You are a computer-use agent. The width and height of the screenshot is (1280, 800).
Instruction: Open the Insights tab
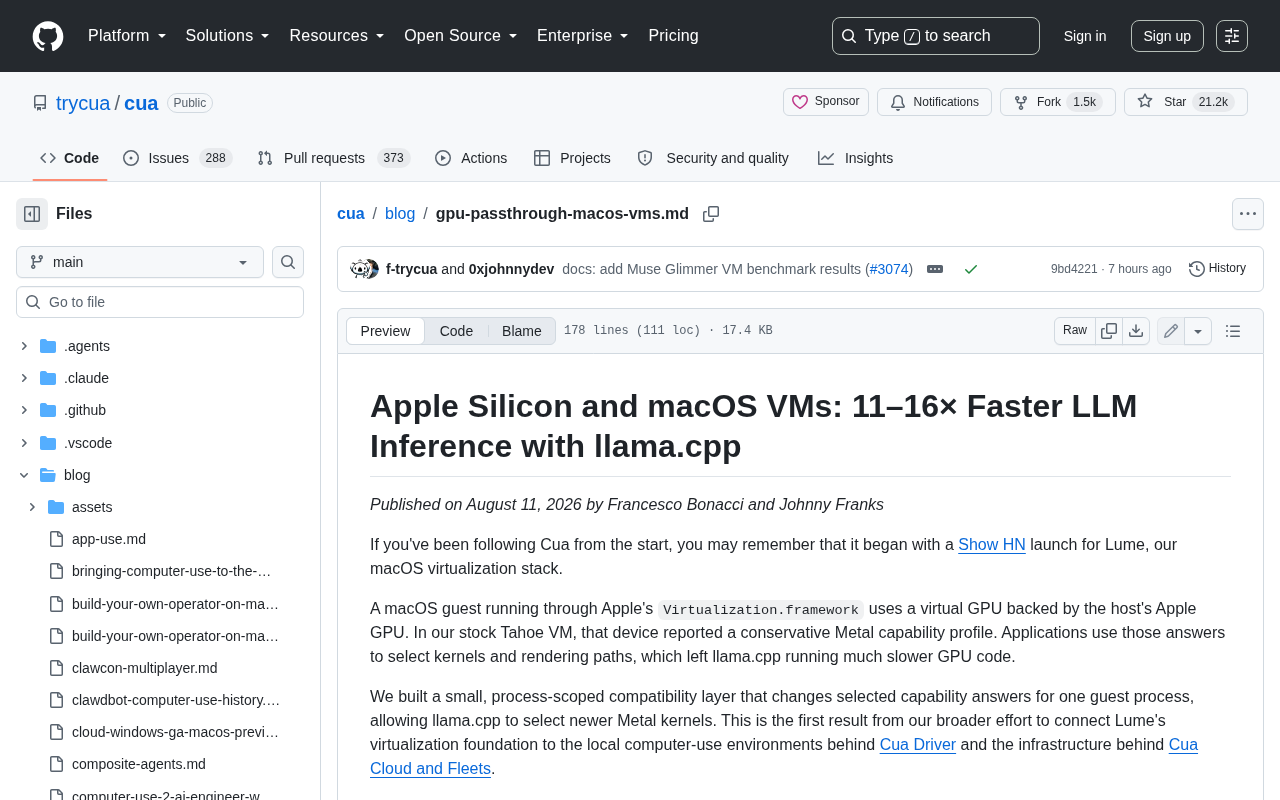855,158
